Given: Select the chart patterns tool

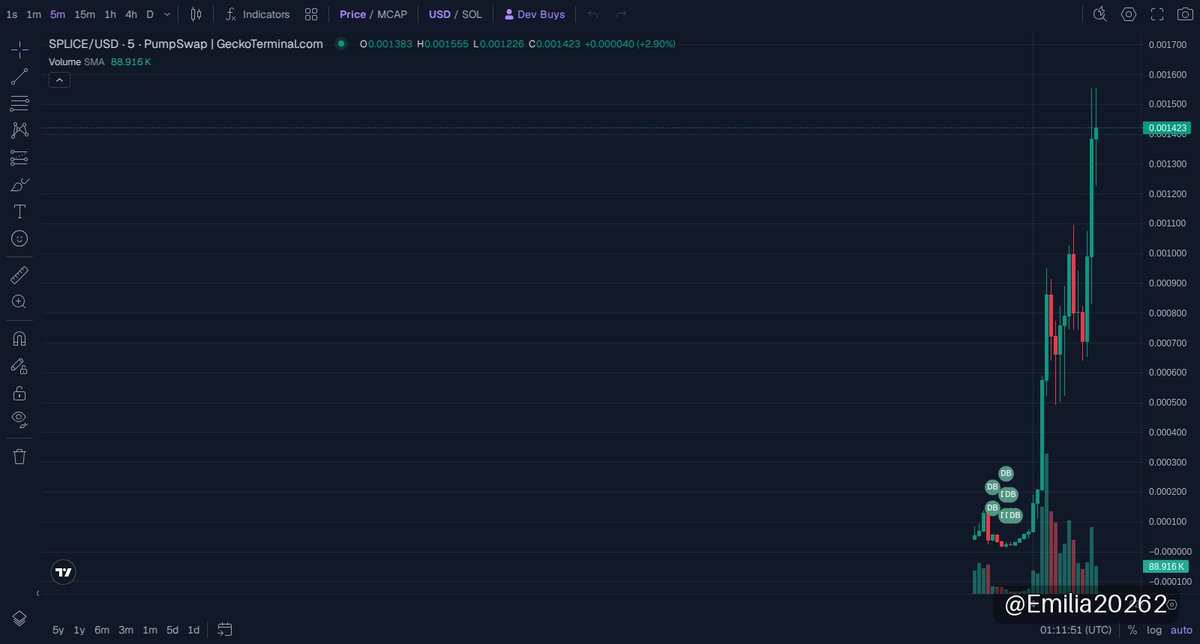Looking at the screenshot, I should pos(19,130).
